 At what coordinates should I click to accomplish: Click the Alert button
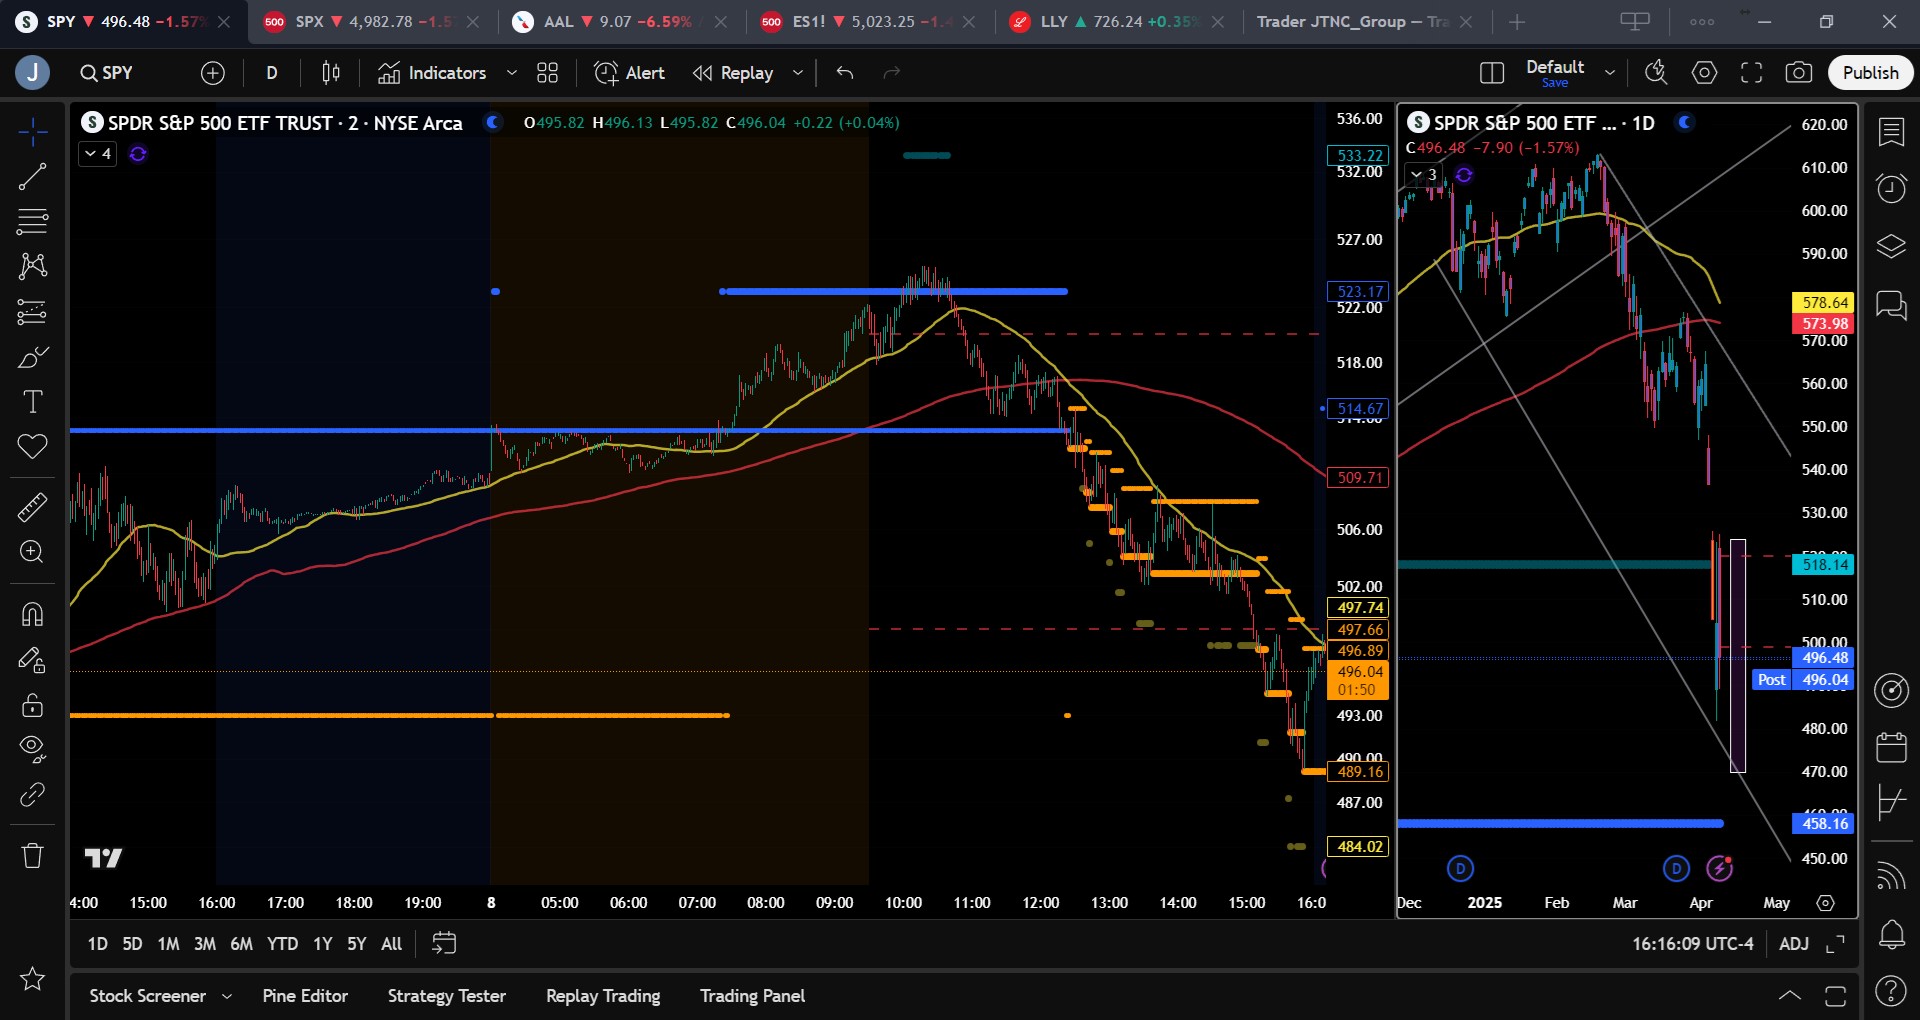click(630, 73)
